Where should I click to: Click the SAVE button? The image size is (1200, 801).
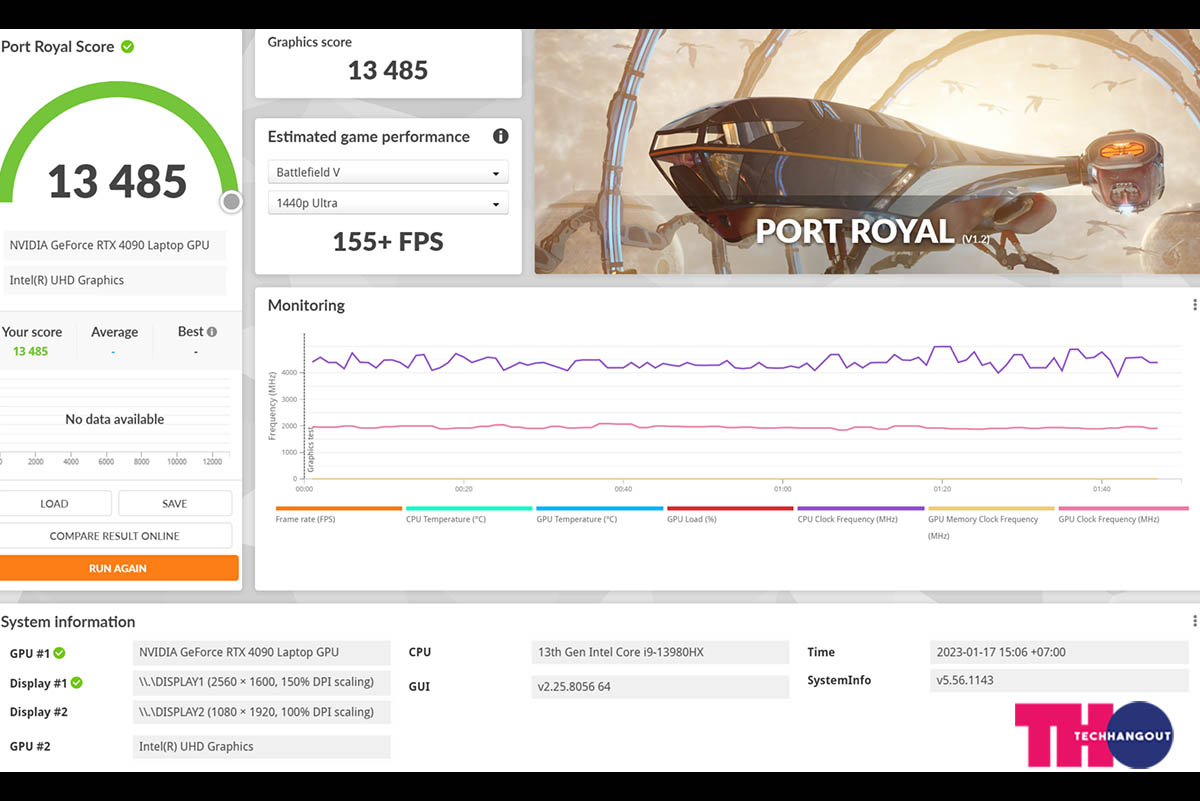click(175, 503)
